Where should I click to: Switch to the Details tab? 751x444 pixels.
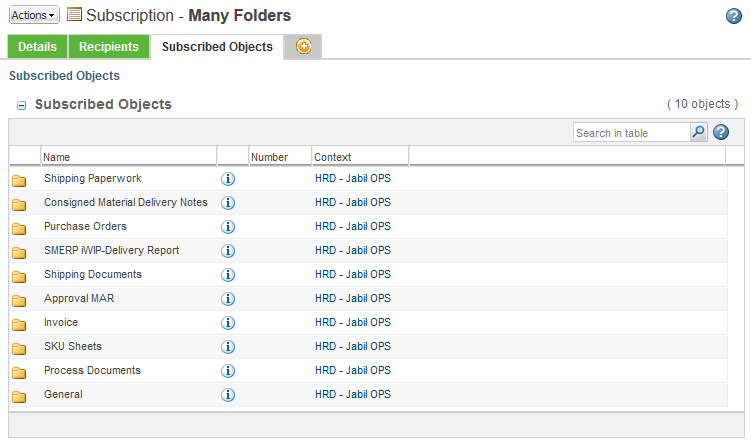(x=37, y=46)
